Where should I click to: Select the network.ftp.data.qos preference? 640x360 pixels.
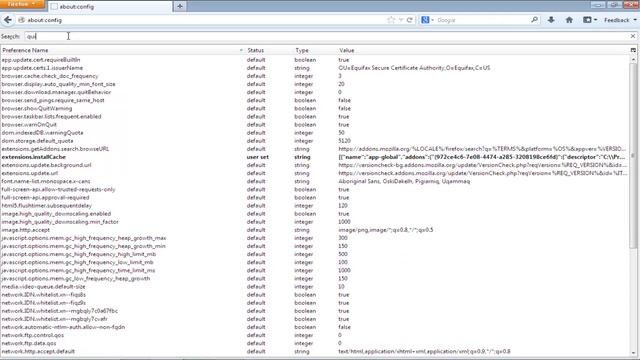point(315,343)
